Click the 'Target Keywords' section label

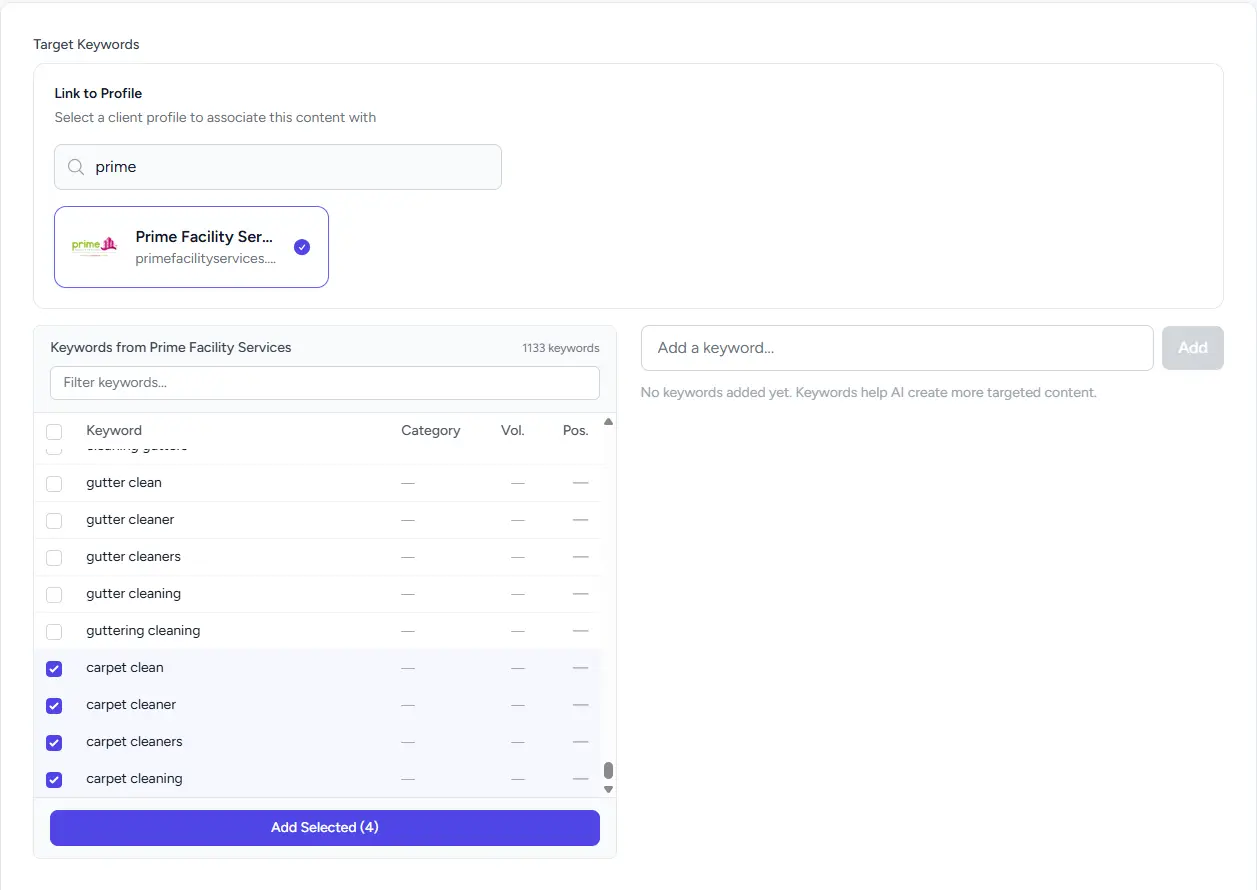(x=86, y=44)
